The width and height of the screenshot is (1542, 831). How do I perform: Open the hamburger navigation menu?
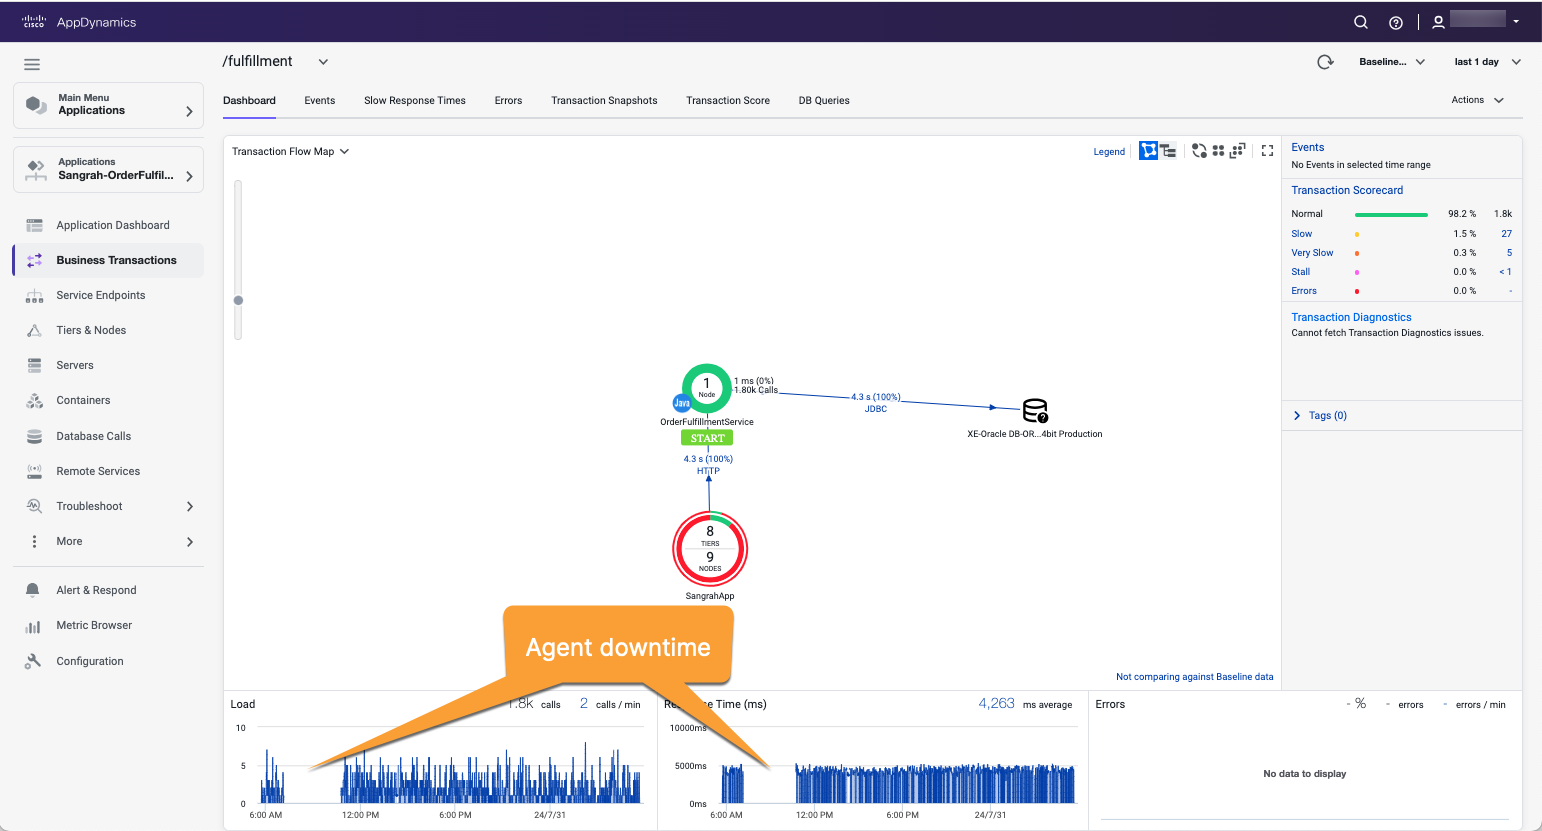[x=32, y=65]
